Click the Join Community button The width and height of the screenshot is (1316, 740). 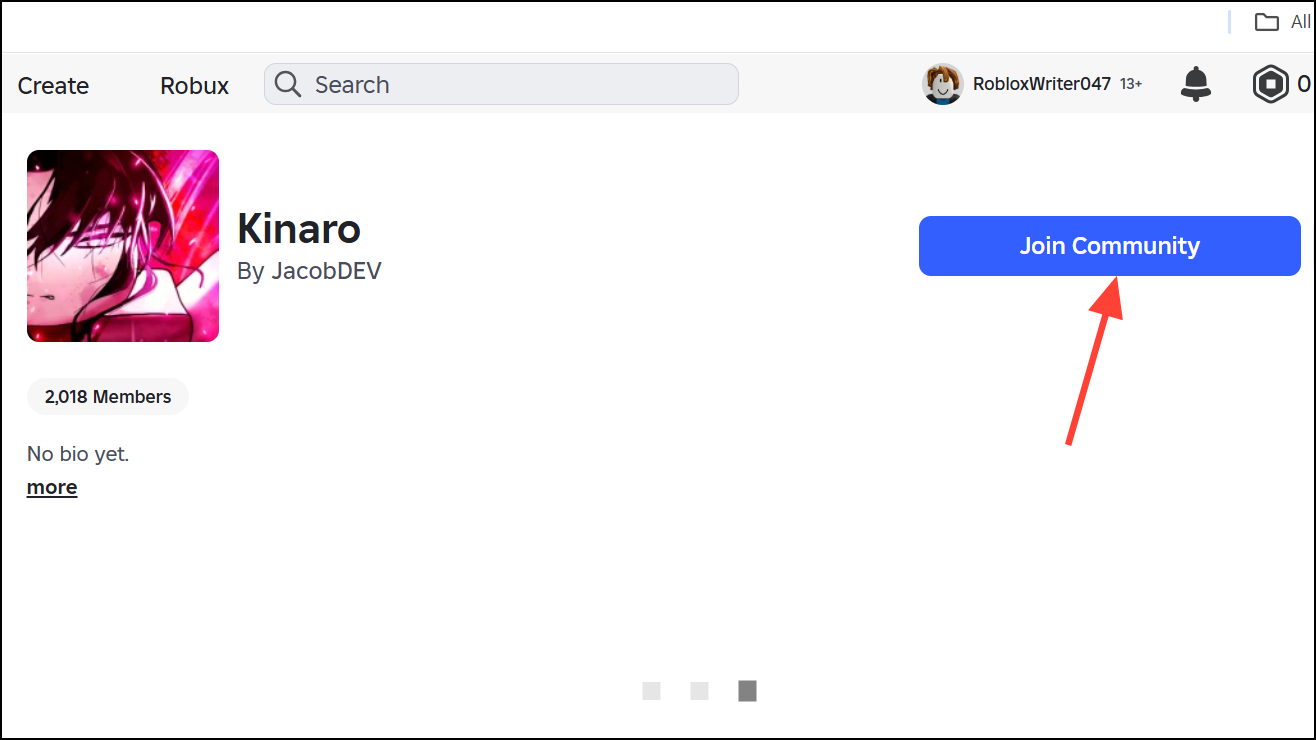[x=1110, y=246]
